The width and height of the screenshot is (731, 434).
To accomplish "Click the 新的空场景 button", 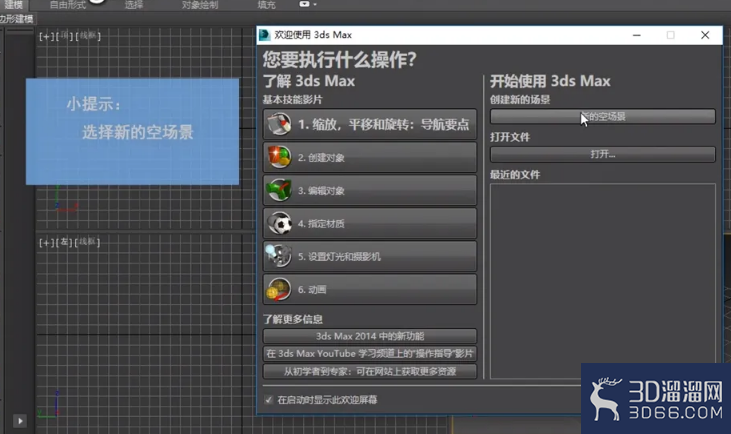I will pyautogui.click(x=602, y=117).
